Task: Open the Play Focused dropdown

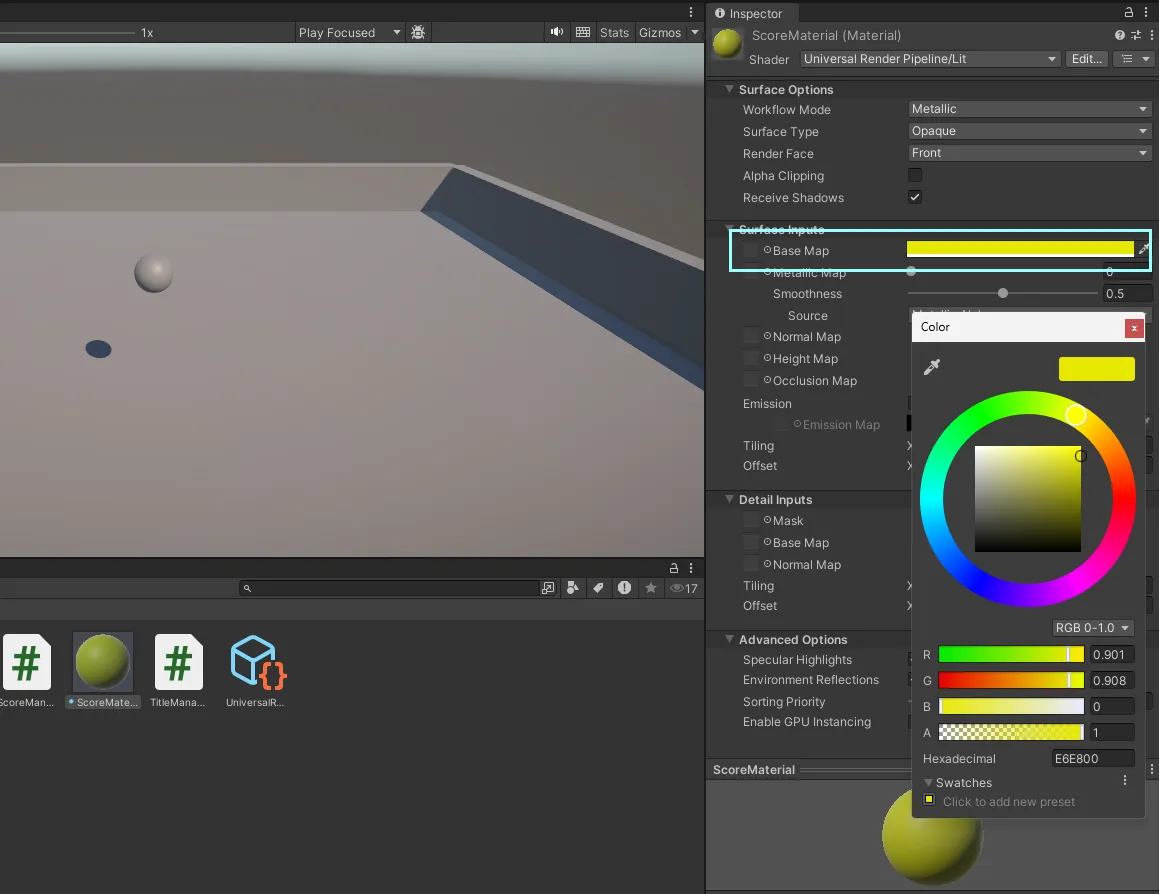Action: tap(349, 32)
